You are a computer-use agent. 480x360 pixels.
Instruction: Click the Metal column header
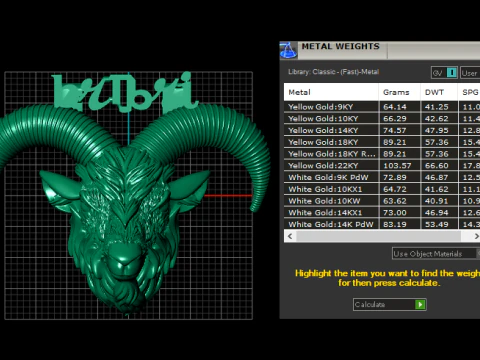pyautogui.click(x=331, y=92)
